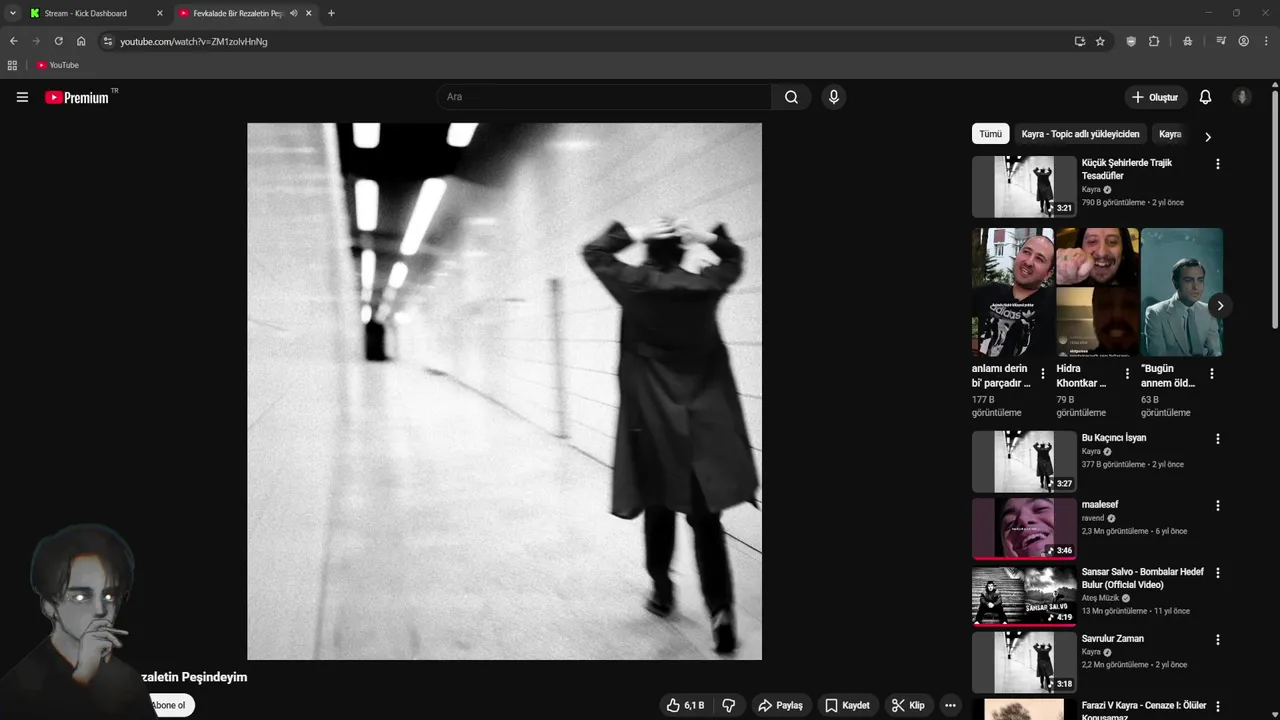Click 'Farazi V Kayra - Cenaze I' title

[1144, 711]
